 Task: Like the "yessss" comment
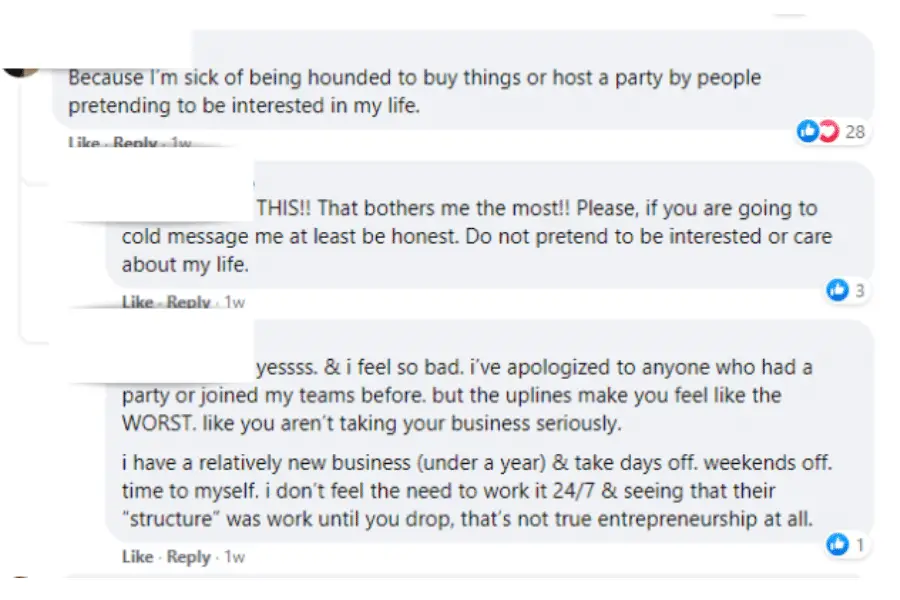(x=137, y=556)
